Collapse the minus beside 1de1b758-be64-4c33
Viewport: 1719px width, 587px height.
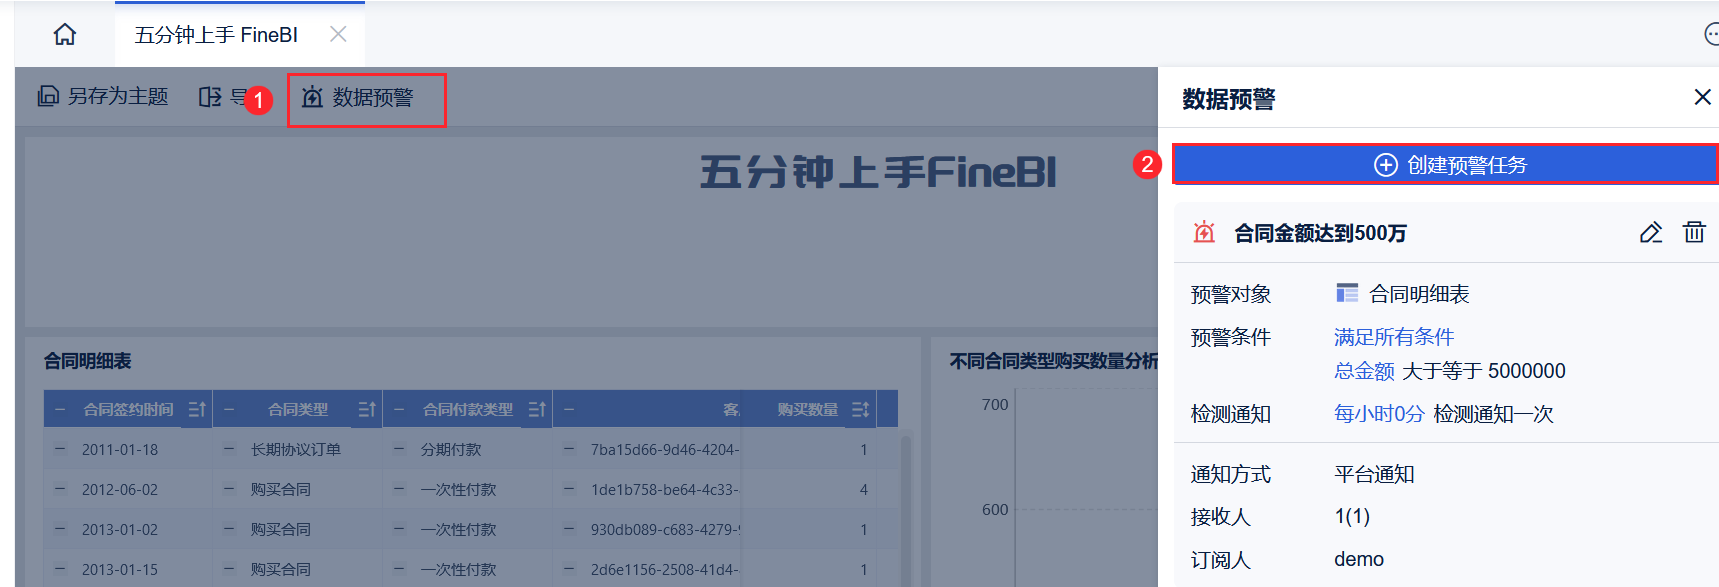(569, 489)
